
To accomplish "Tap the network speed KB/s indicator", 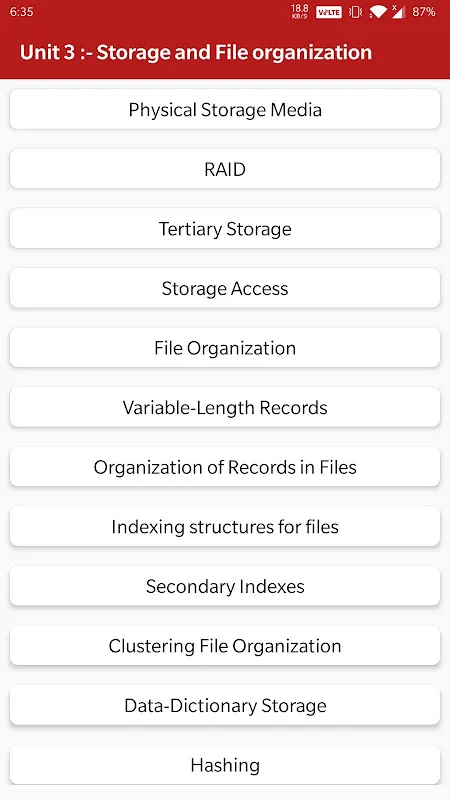I will click(x=299, y=12).
